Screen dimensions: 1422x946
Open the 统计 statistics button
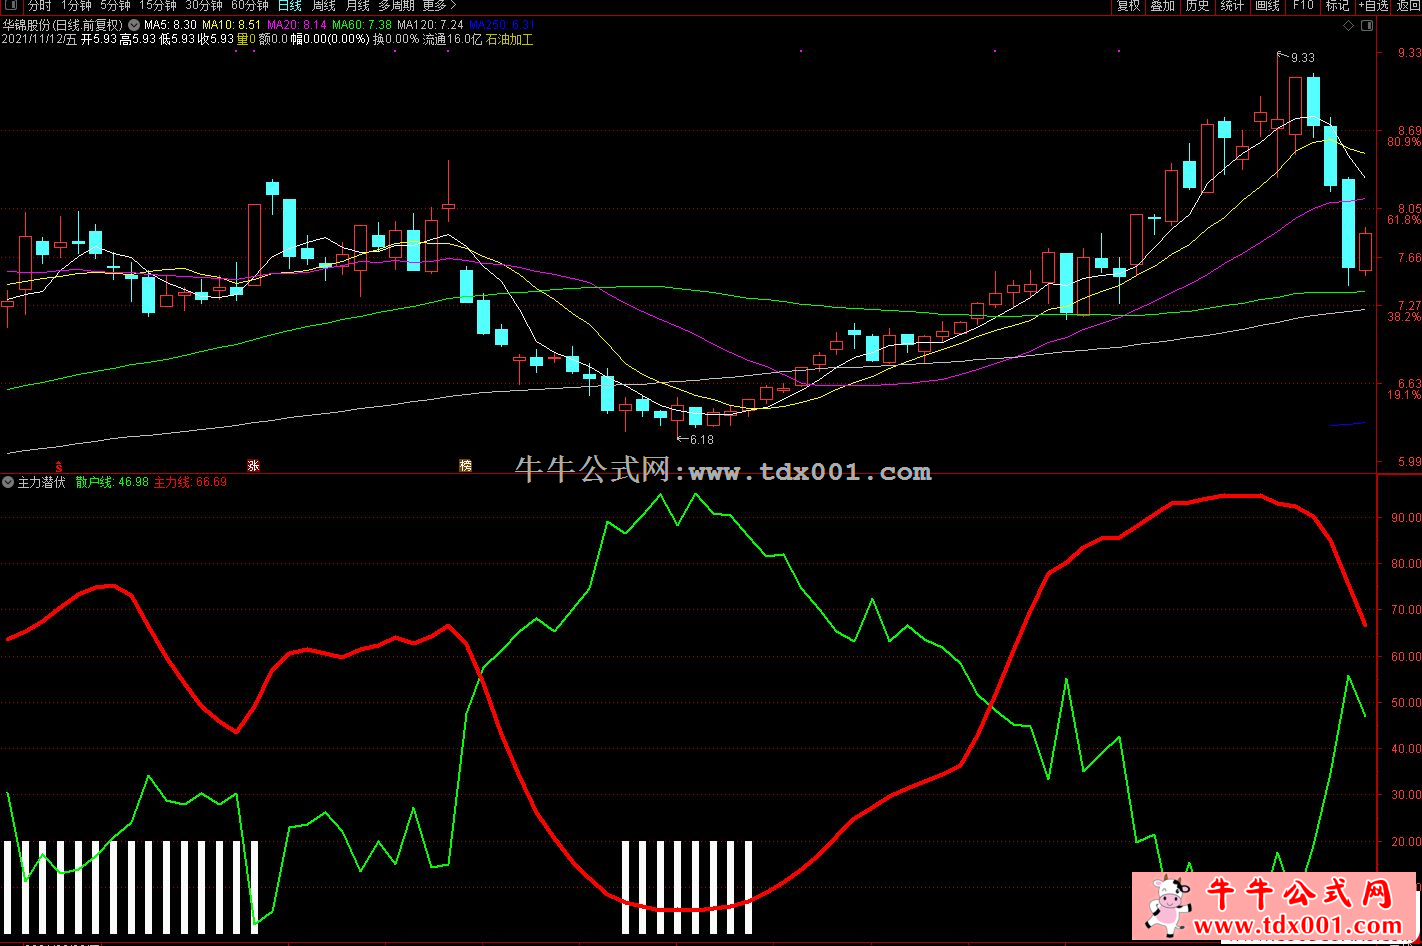tap(1232, 6)
